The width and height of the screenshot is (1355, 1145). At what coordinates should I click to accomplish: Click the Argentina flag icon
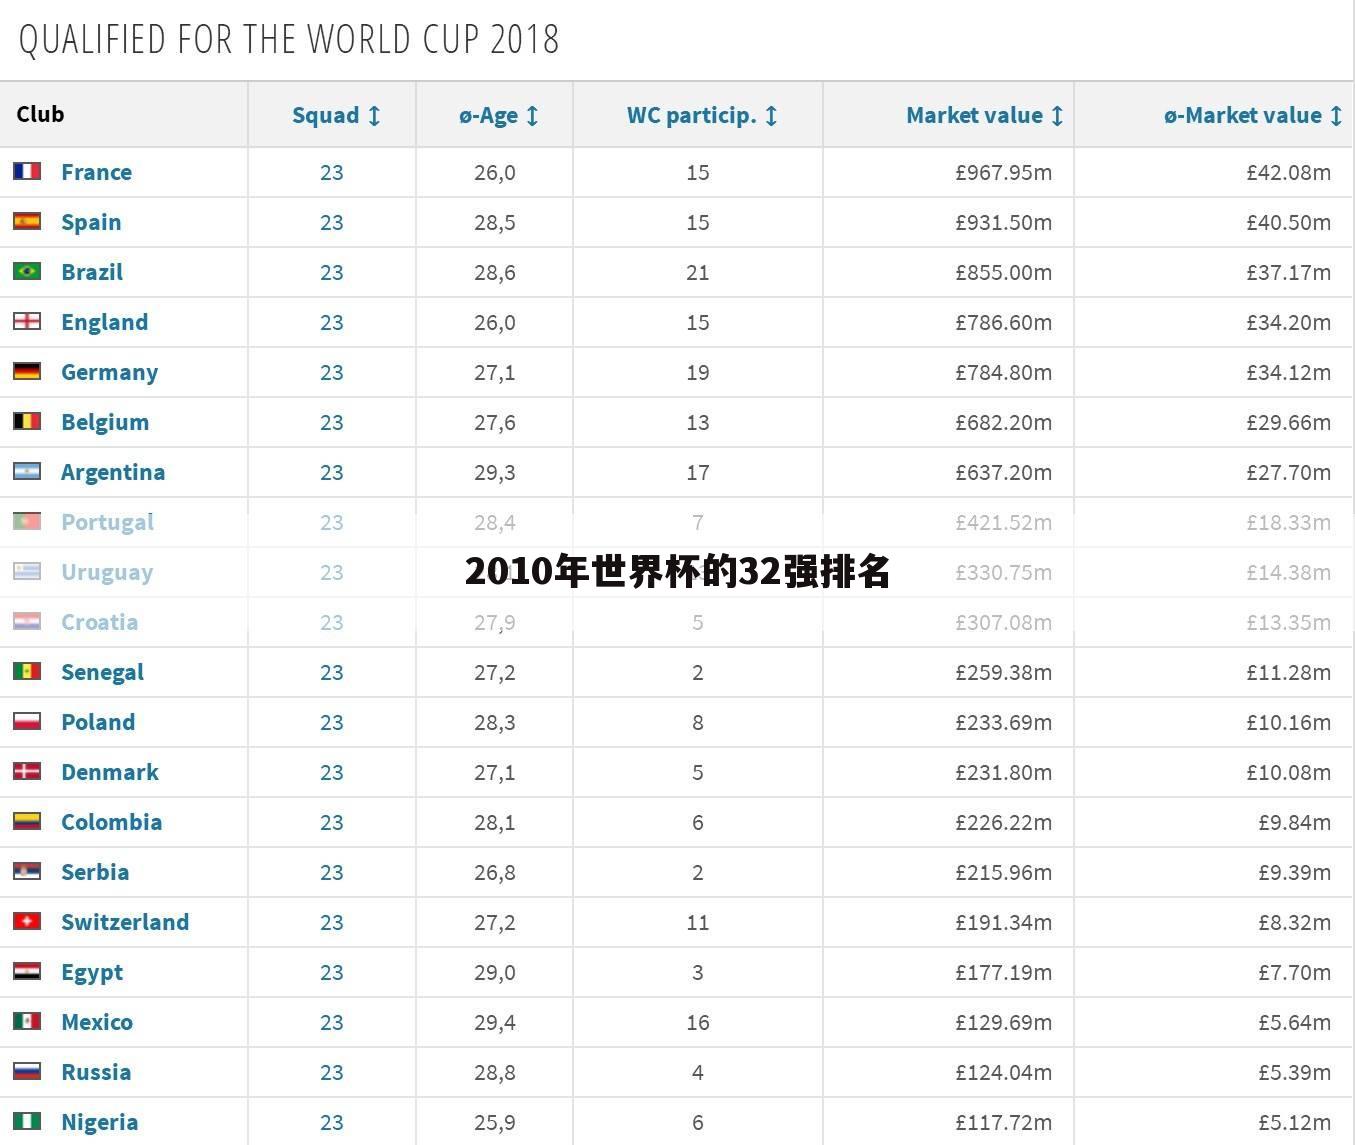pos(27,471)
